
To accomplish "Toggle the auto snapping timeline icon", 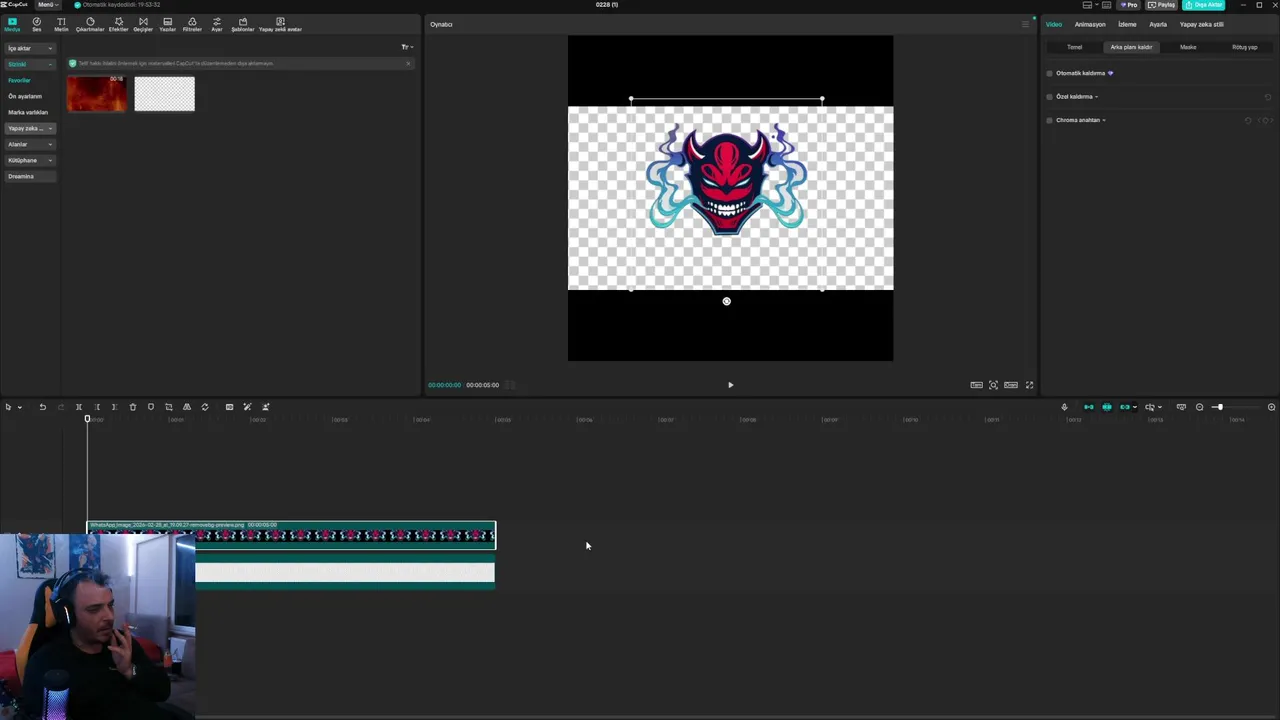I will click(x=1107, y=407).
